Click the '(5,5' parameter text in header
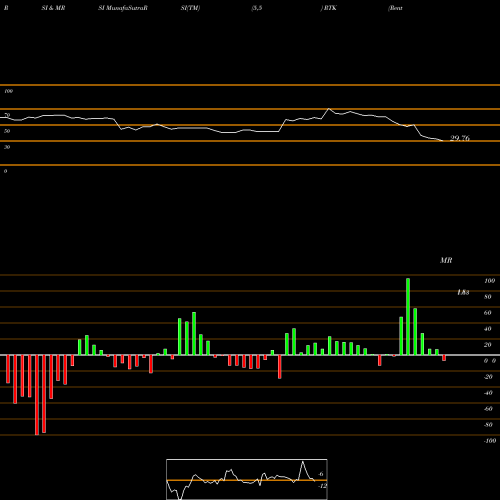Image resolution: width=500 pixels, height=500 pixels. [x=257, y=8]
